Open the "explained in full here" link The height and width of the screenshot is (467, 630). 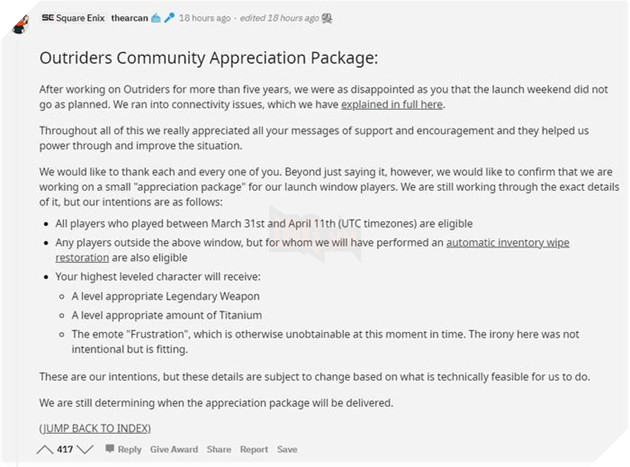pyautogui.click(x=391, y=104)
